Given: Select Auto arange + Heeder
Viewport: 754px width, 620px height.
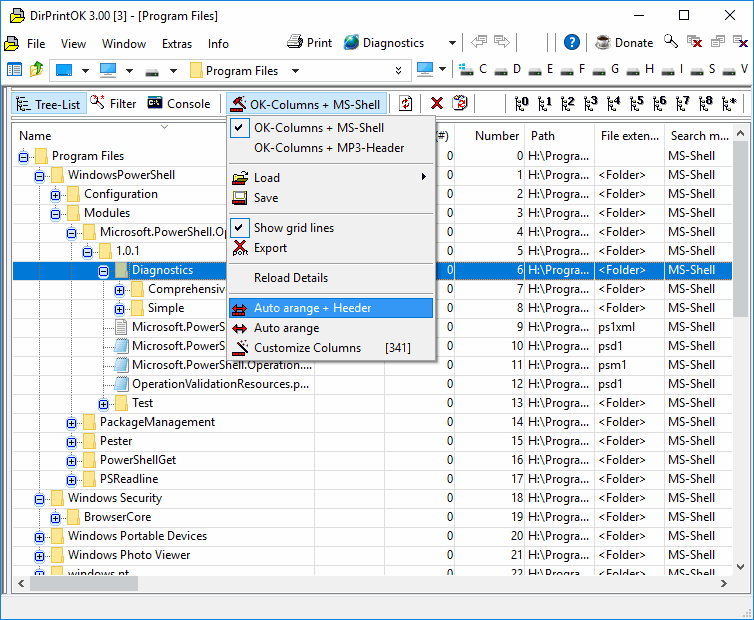Looking at the screenshot, I should pos(331,308).
